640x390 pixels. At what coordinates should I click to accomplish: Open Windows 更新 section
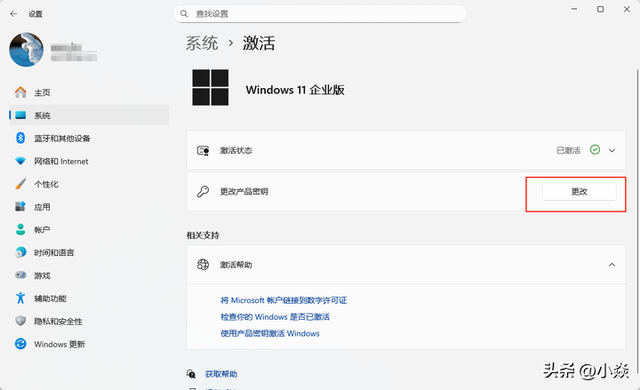tap(89, 344)
